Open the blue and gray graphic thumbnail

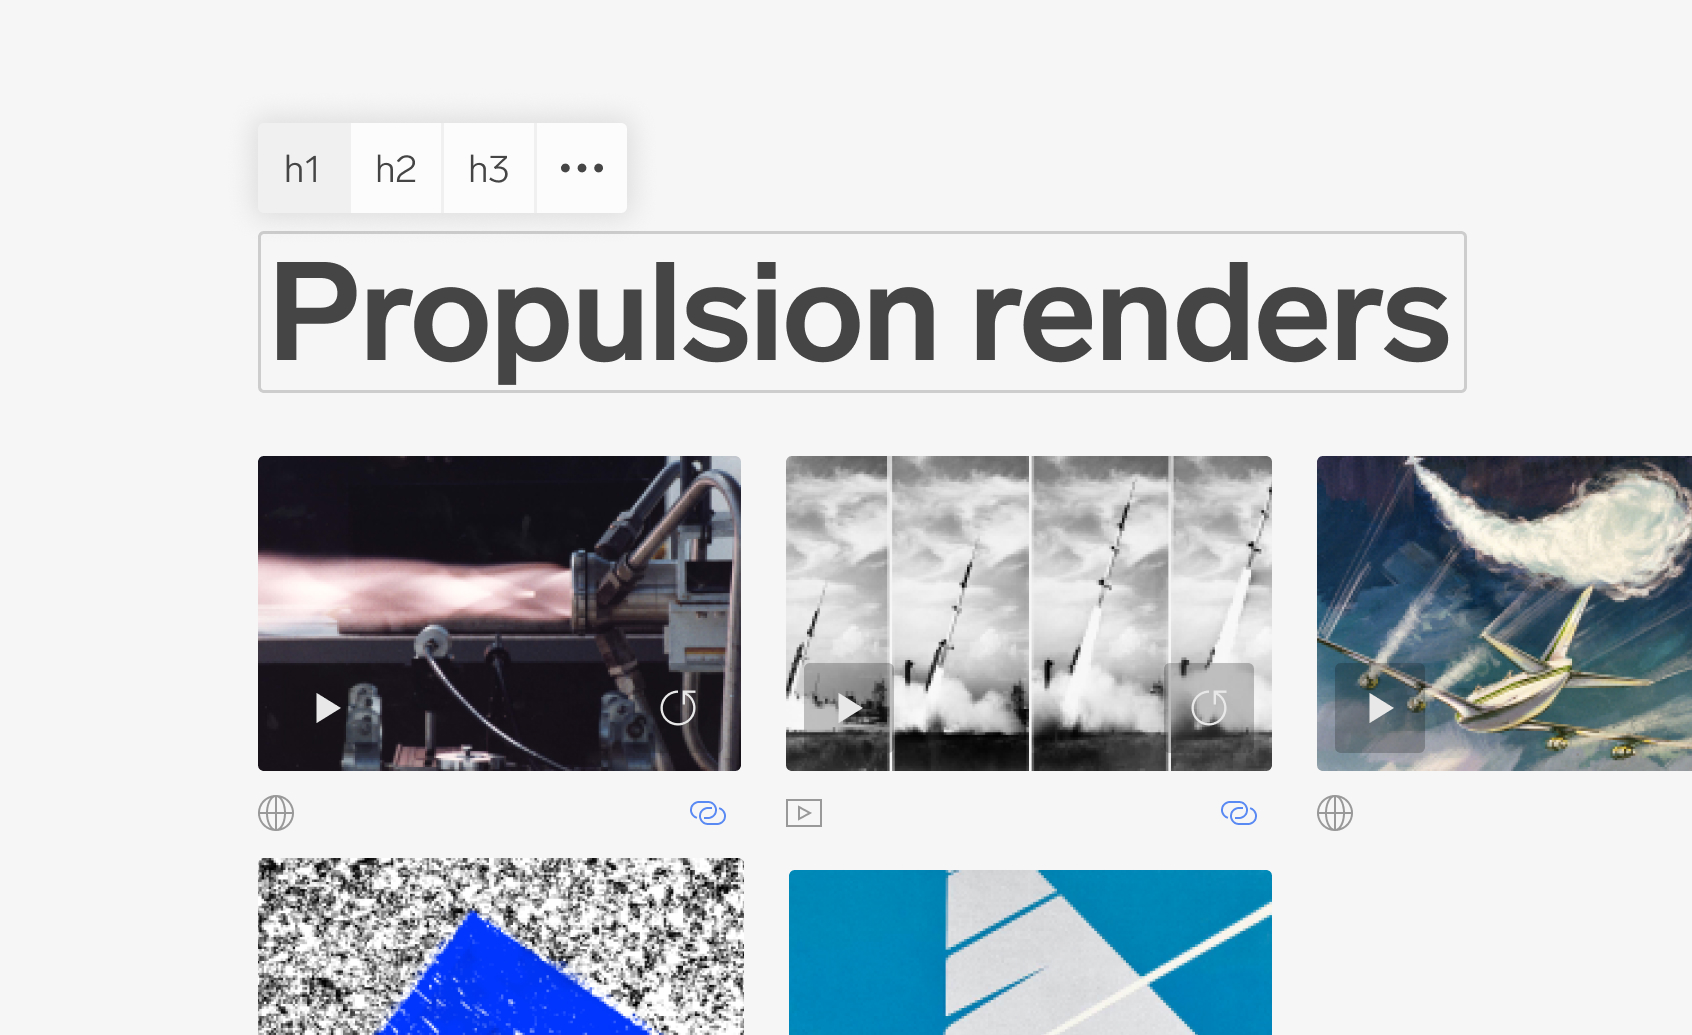(1030, 952)
